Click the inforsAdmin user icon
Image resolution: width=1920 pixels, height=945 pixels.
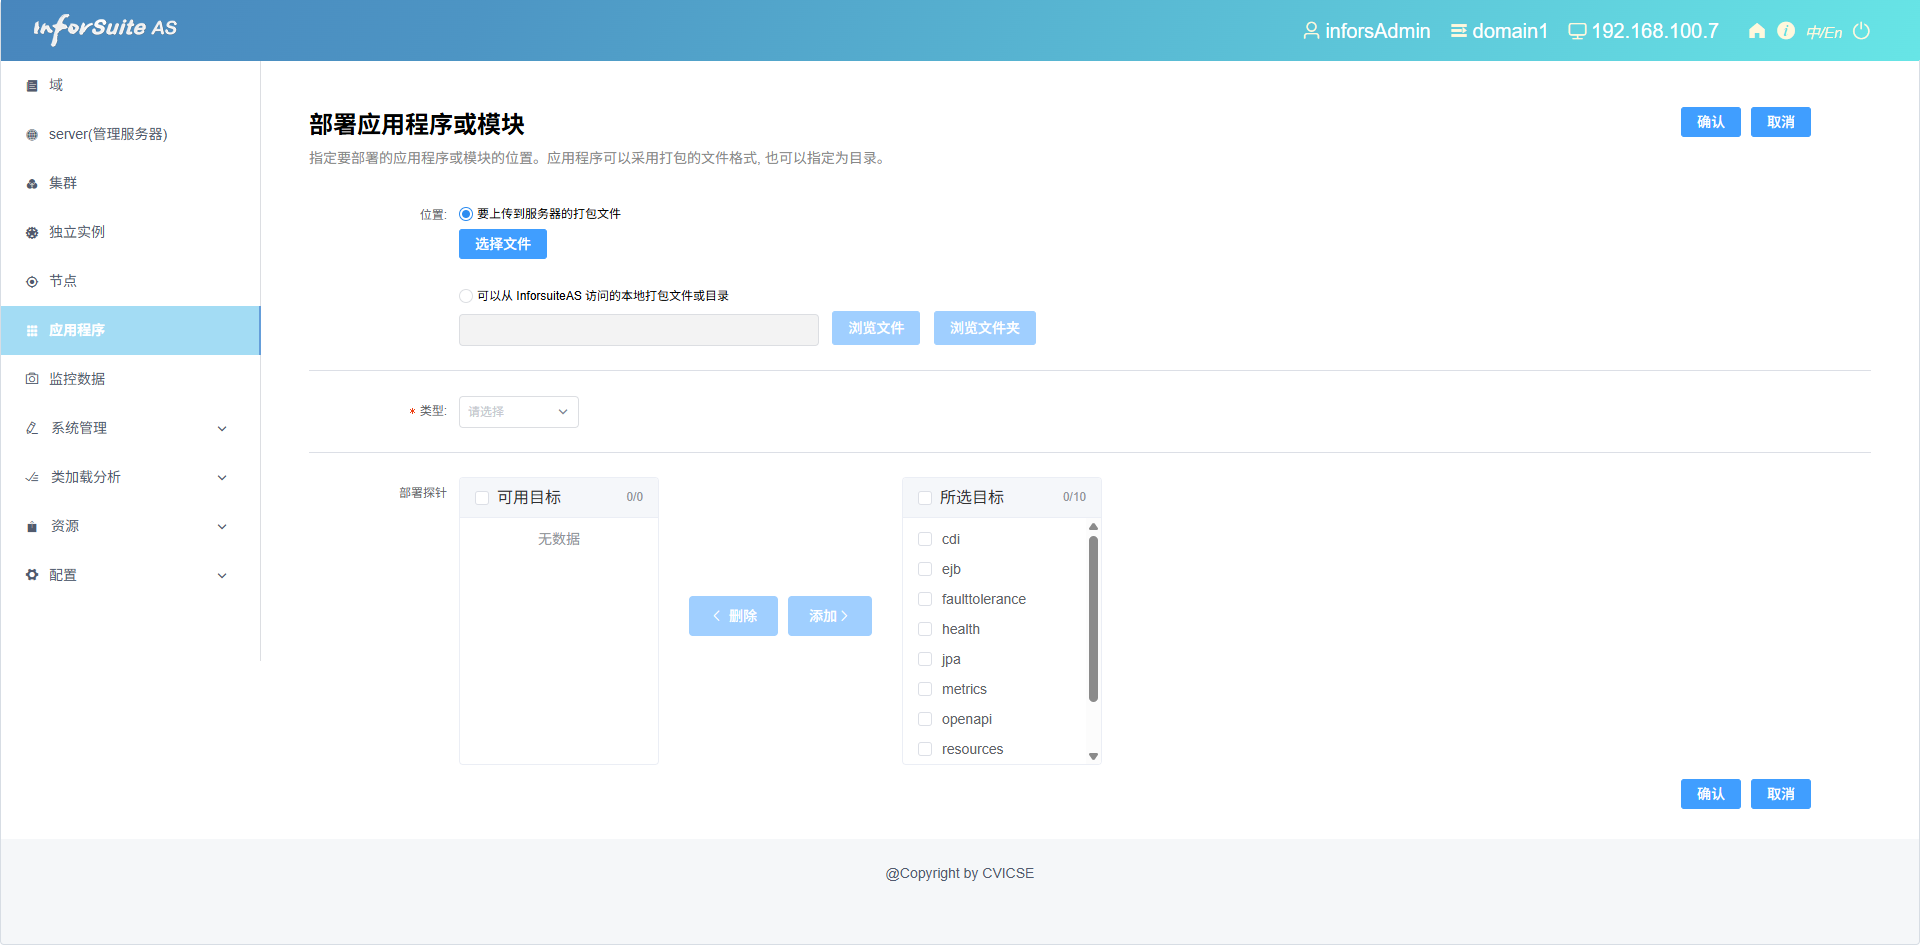[1310, 31]
